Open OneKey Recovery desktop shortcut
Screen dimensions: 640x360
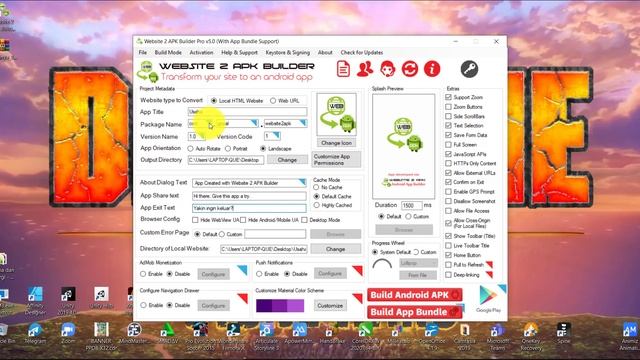[x=531, y=337]
